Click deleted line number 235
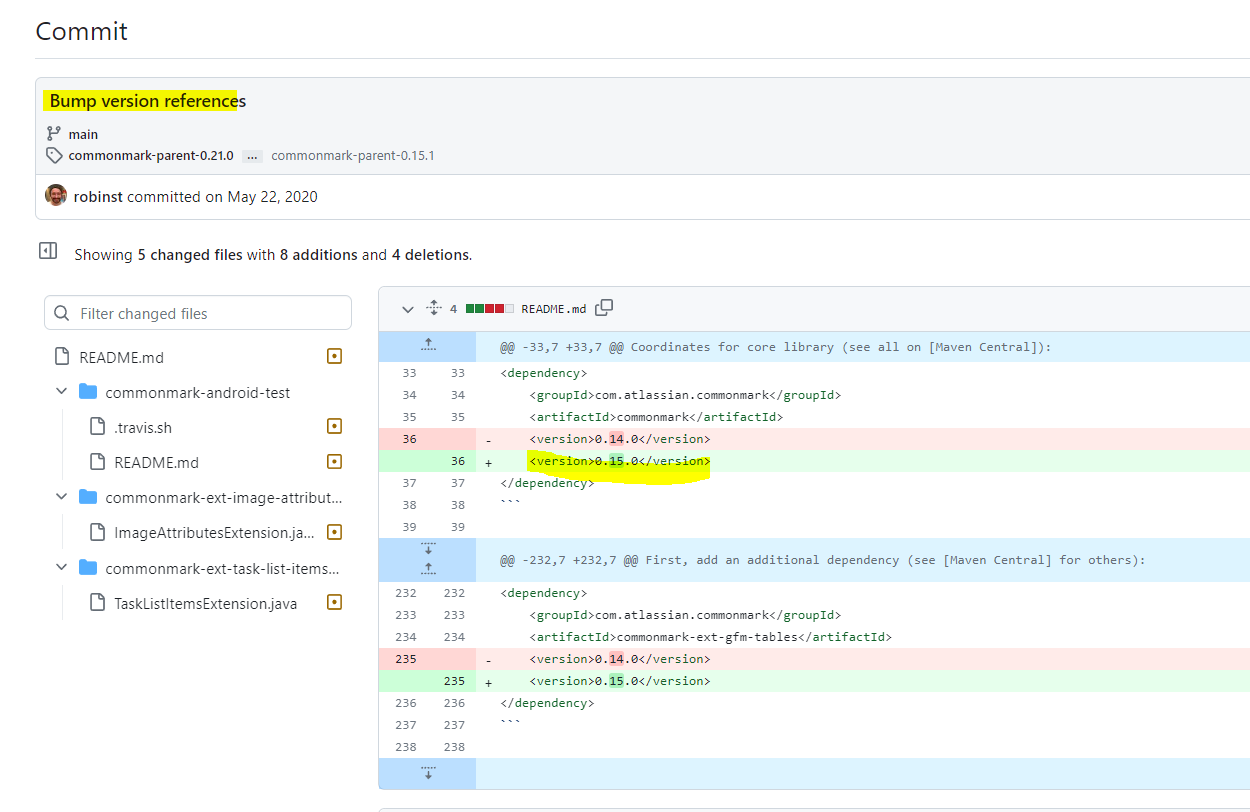The width and height of the screenshot is (1250, 812). pyautogui.click(x=405, y=659)
